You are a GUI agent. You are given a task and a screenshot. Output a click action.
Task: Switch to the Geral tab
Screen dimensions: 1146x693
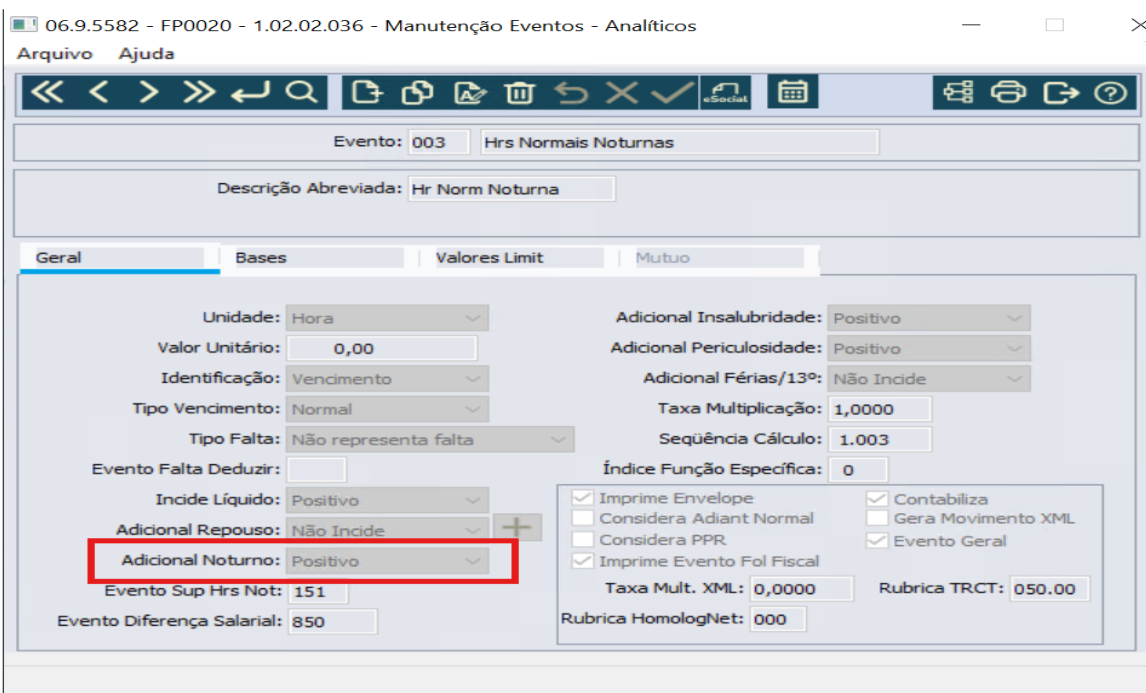pos(120,257)
